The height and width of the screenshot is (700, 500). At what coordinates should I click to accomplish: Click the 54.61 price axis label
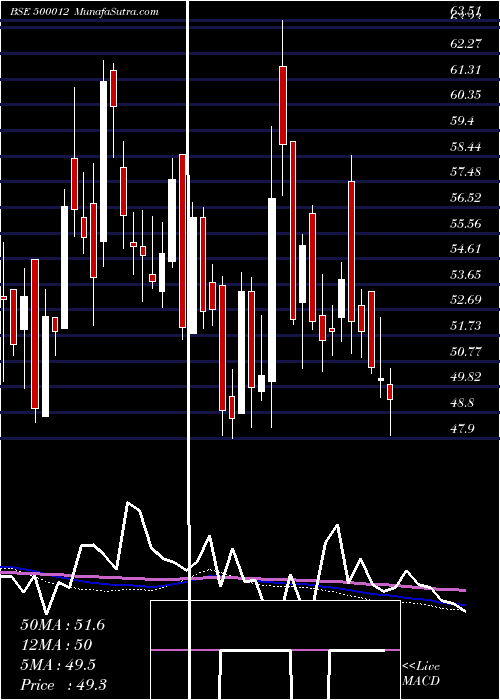tap(466, 249)
